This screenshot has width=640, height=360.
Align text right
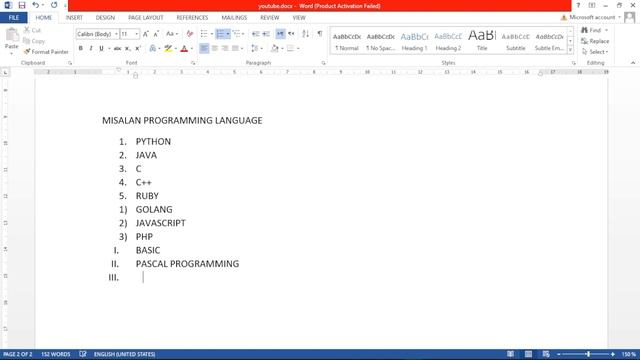[x=224, y=49]
